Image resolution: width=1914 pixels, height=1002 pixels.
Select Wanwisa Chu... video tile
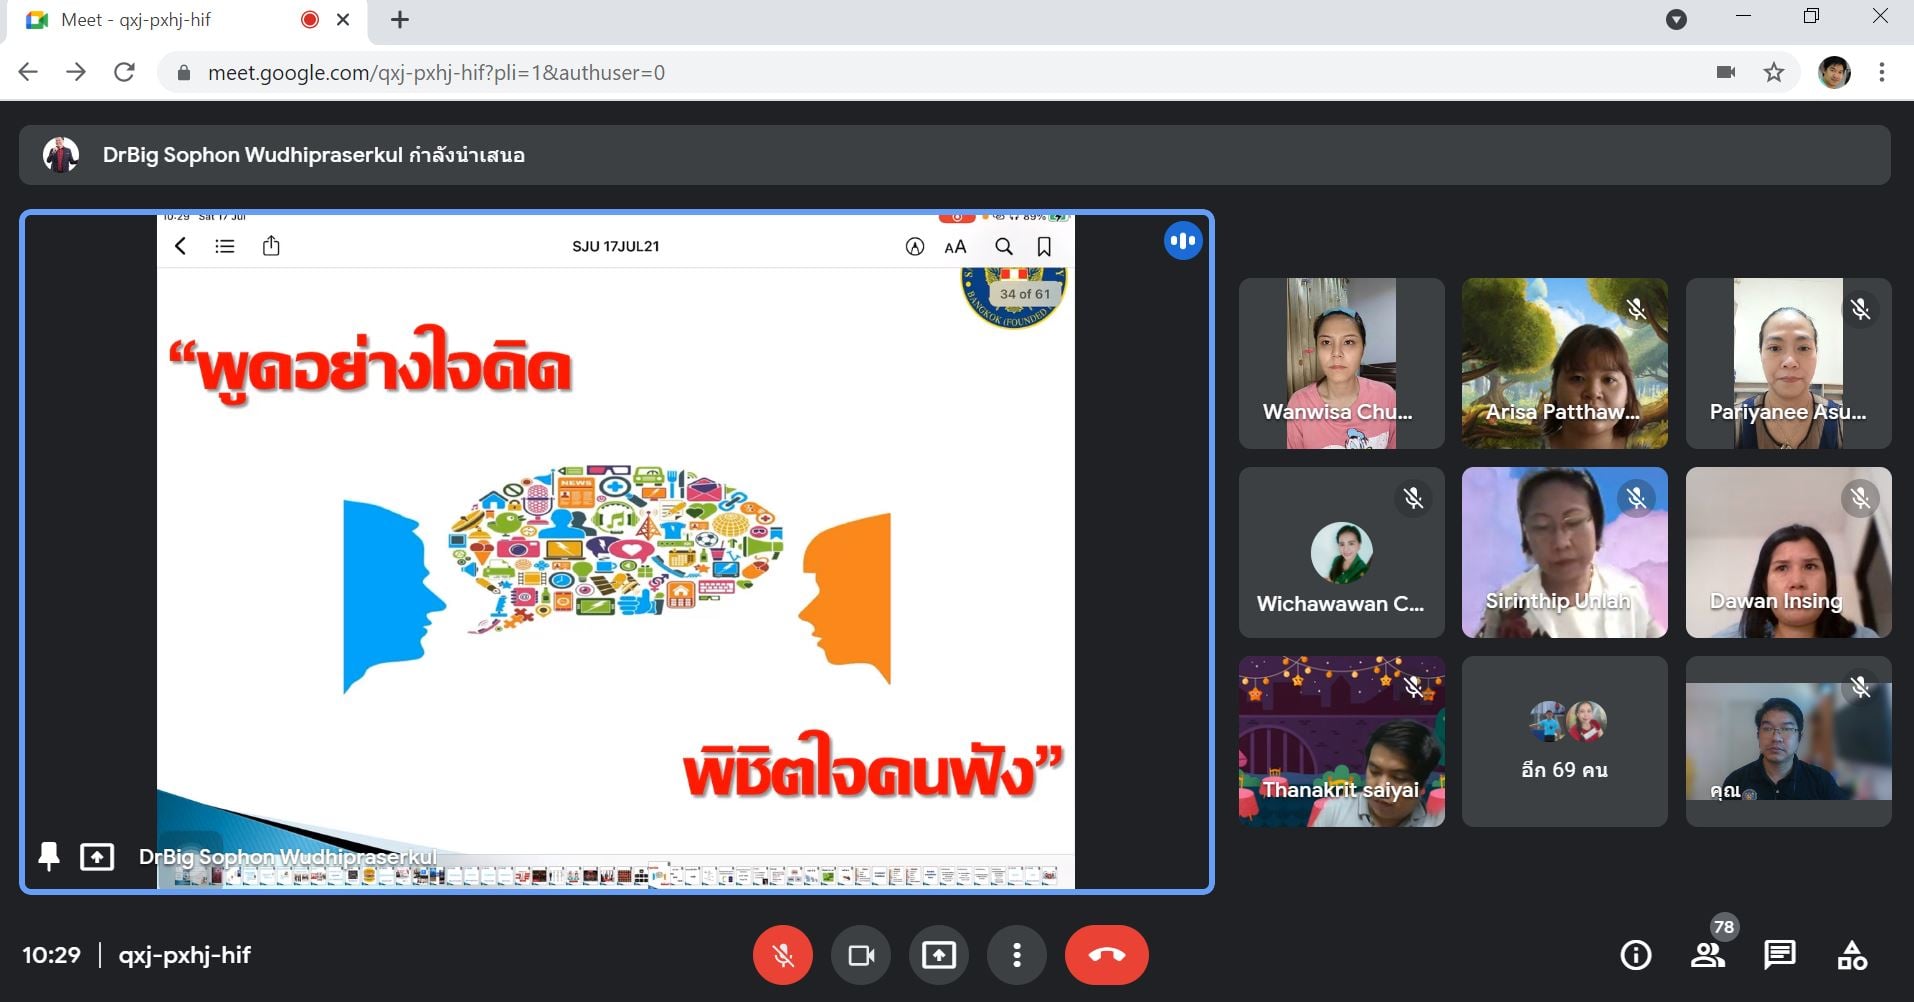[1341, 363]
